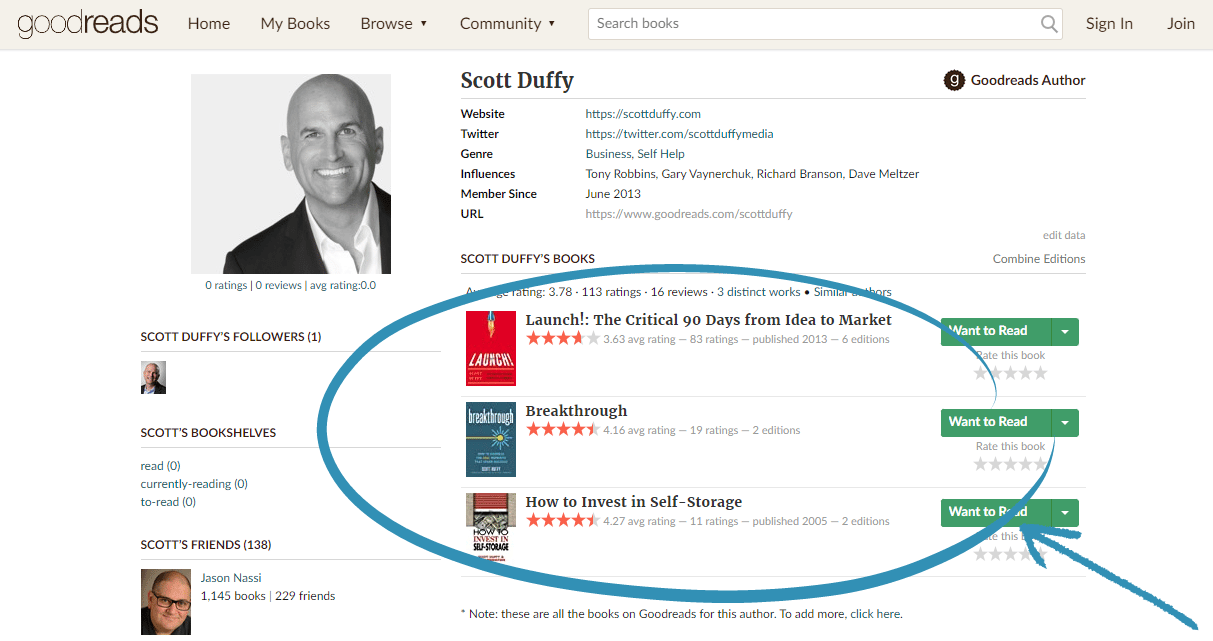Expand shelf options arrow for Launch!
This screenshot has width=1213, height=641.
click(x=1065, y=332)
